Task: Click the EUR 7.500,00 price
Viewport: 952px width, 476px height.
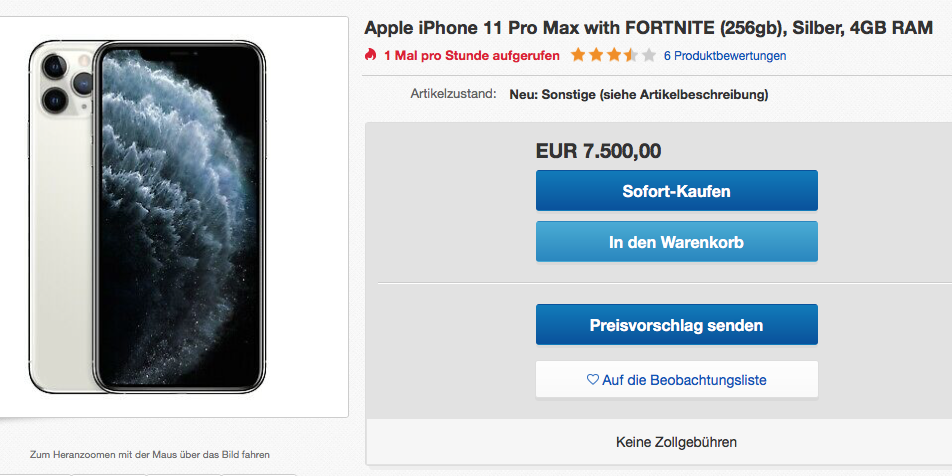Action: click(x=598, y=151)
